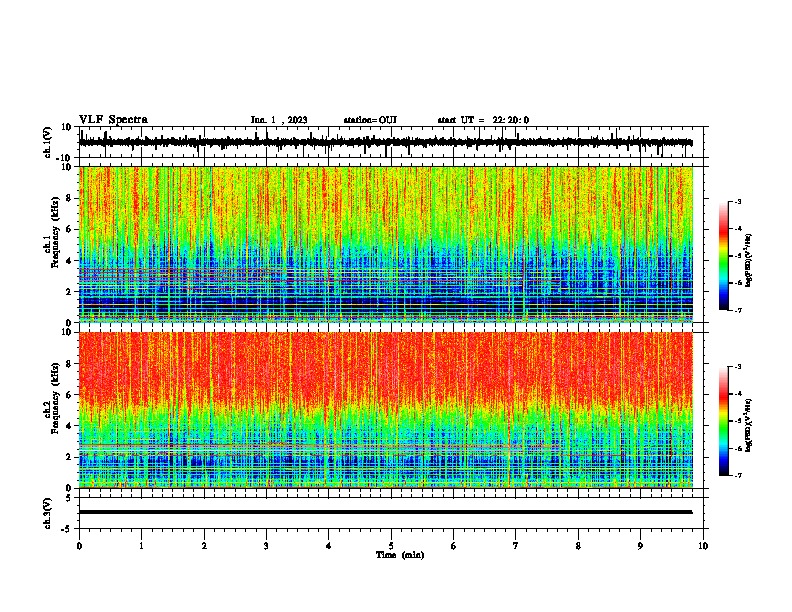Click time axis tick label "9"
Image resolution: width=792 pixels, height=612 pixels.
click(640, 546)
